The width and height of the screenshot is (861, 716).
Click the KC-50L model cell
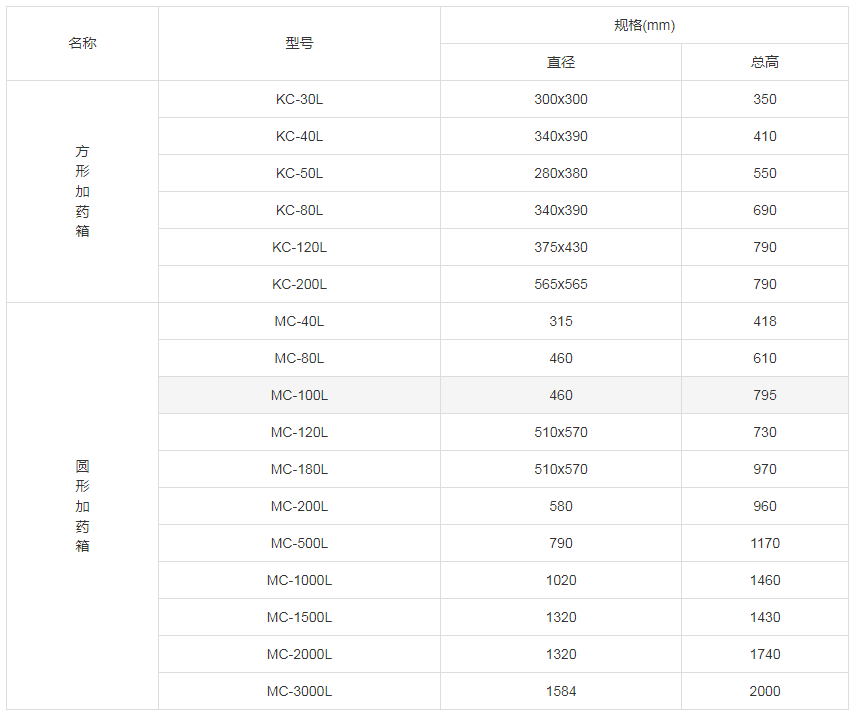point(299,173)
